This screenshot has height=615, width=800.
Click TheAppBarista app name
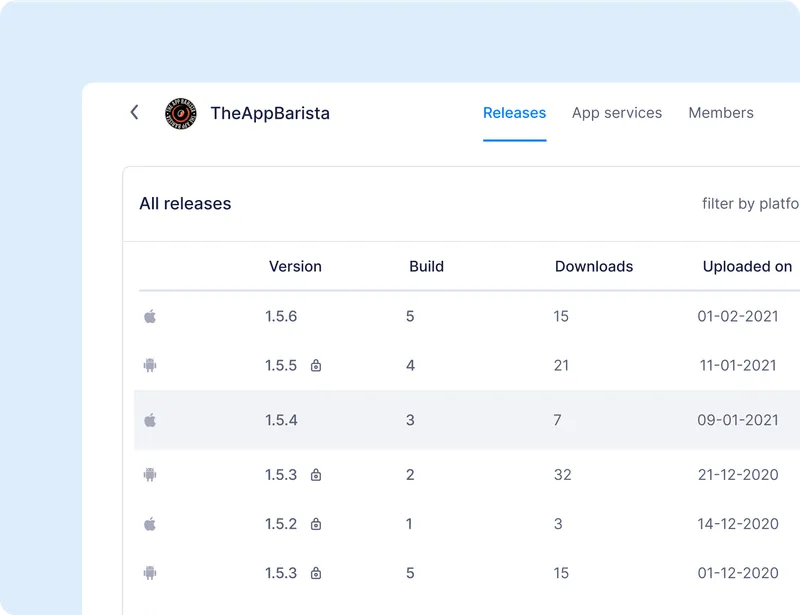click(x=270, y=113)
